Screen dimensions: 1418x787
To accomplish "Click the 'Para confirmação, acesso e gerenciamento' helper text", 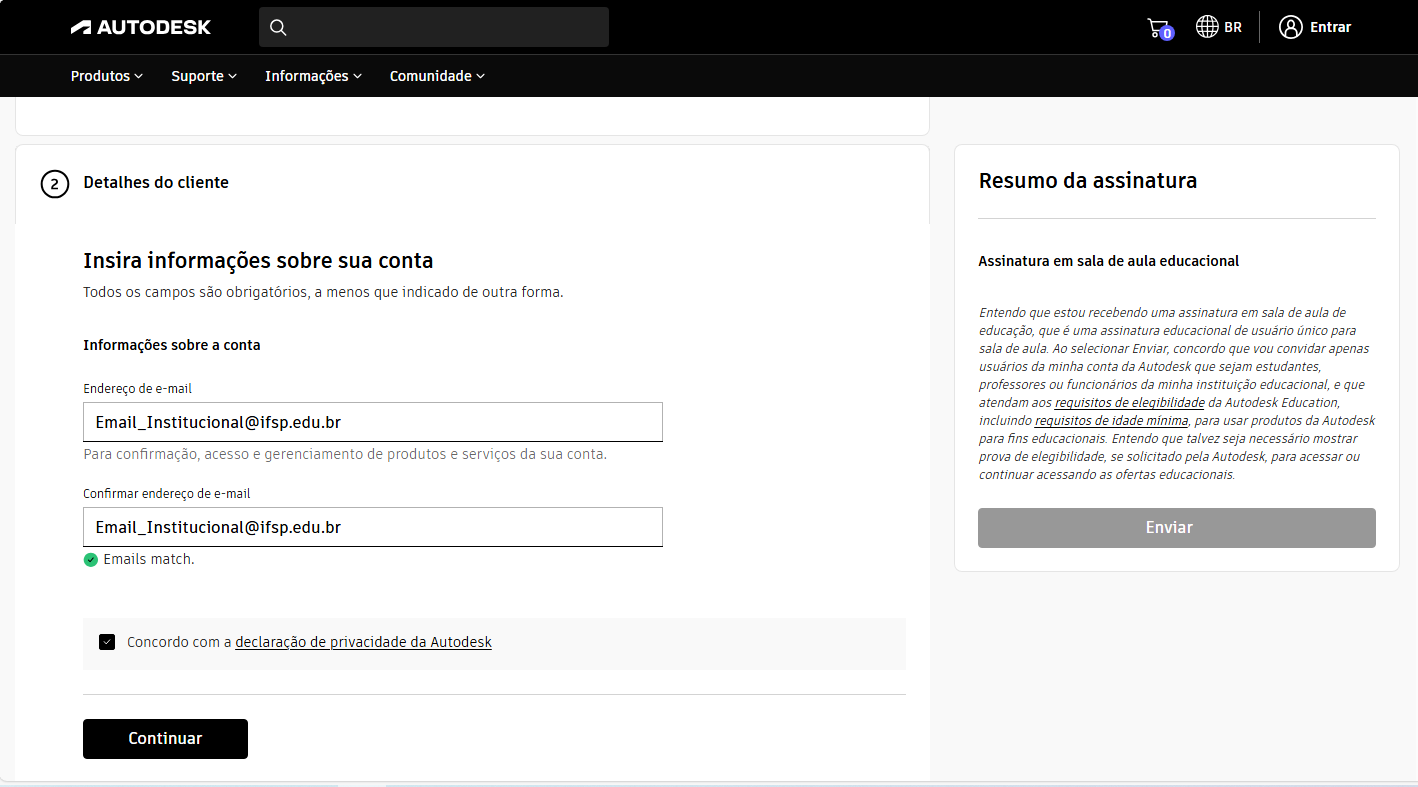I will click(x=345, y=454).
